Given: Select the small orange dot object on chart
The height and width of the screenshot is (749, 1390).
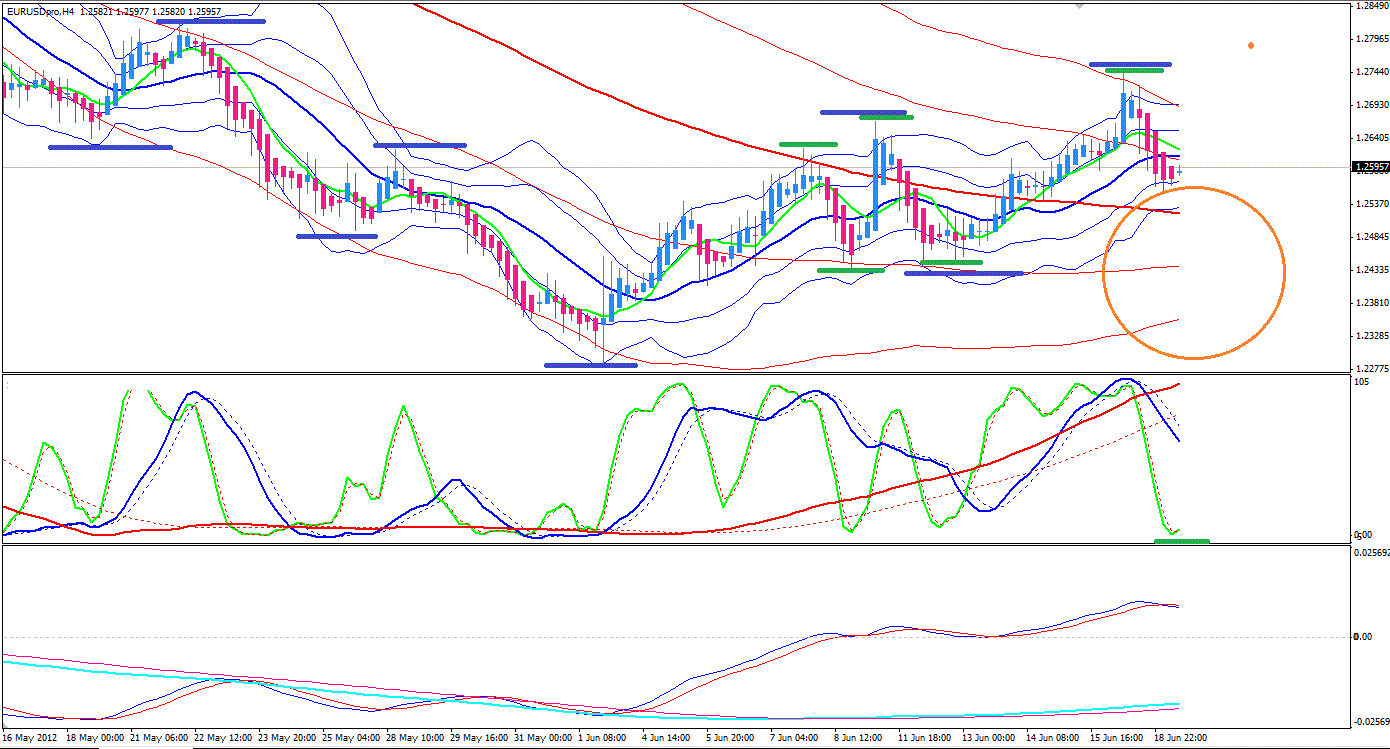Looking at the screenshot, I should [x=1251, y=45].
